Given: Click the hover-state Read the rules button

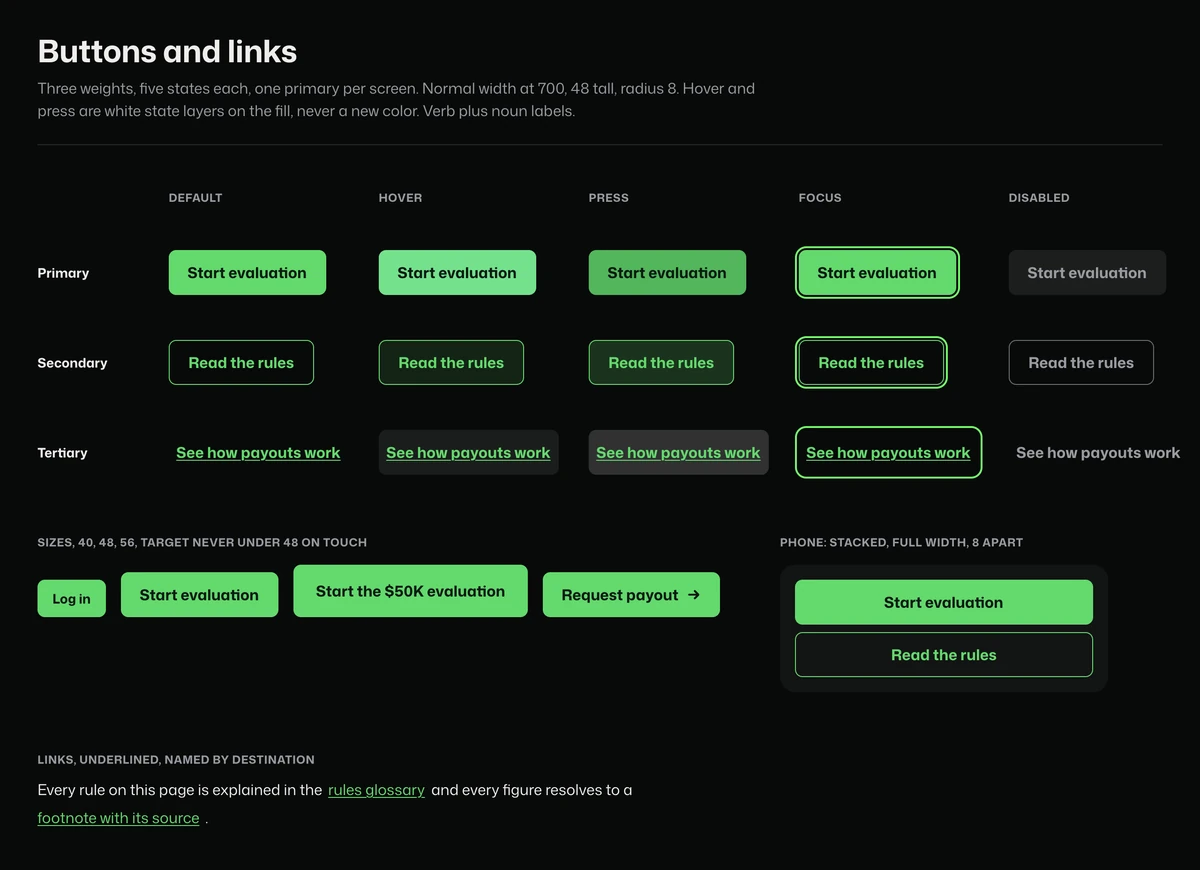Looking at the screenshot, I should (451, 362).
